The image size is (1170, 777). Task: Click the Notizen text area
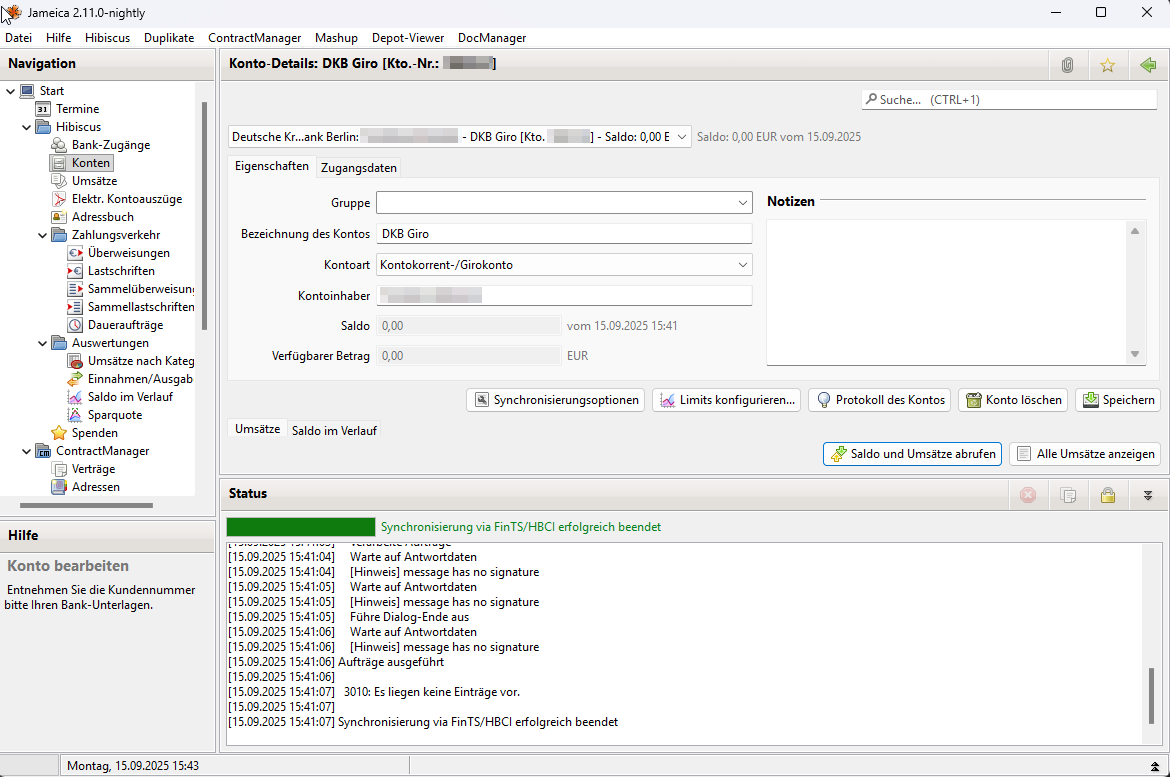(x=946, y=293)
